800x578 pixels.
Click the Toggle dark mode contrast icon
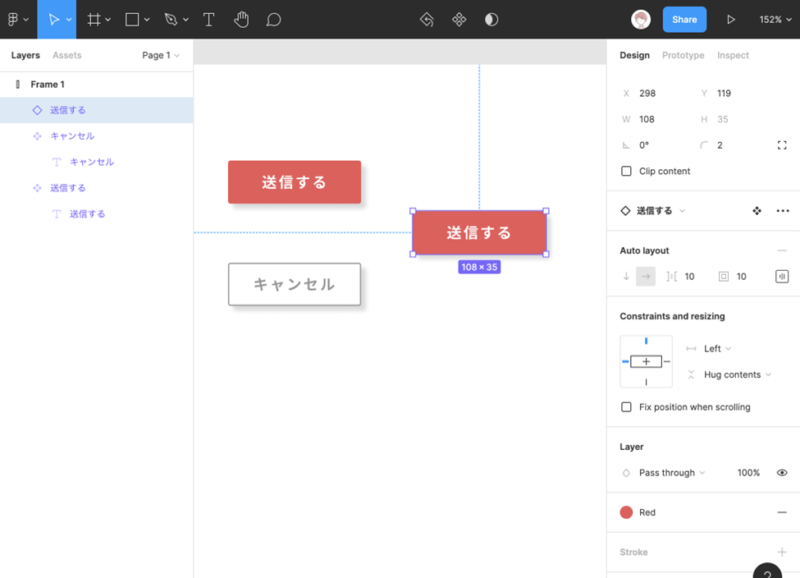click(491, 19)
